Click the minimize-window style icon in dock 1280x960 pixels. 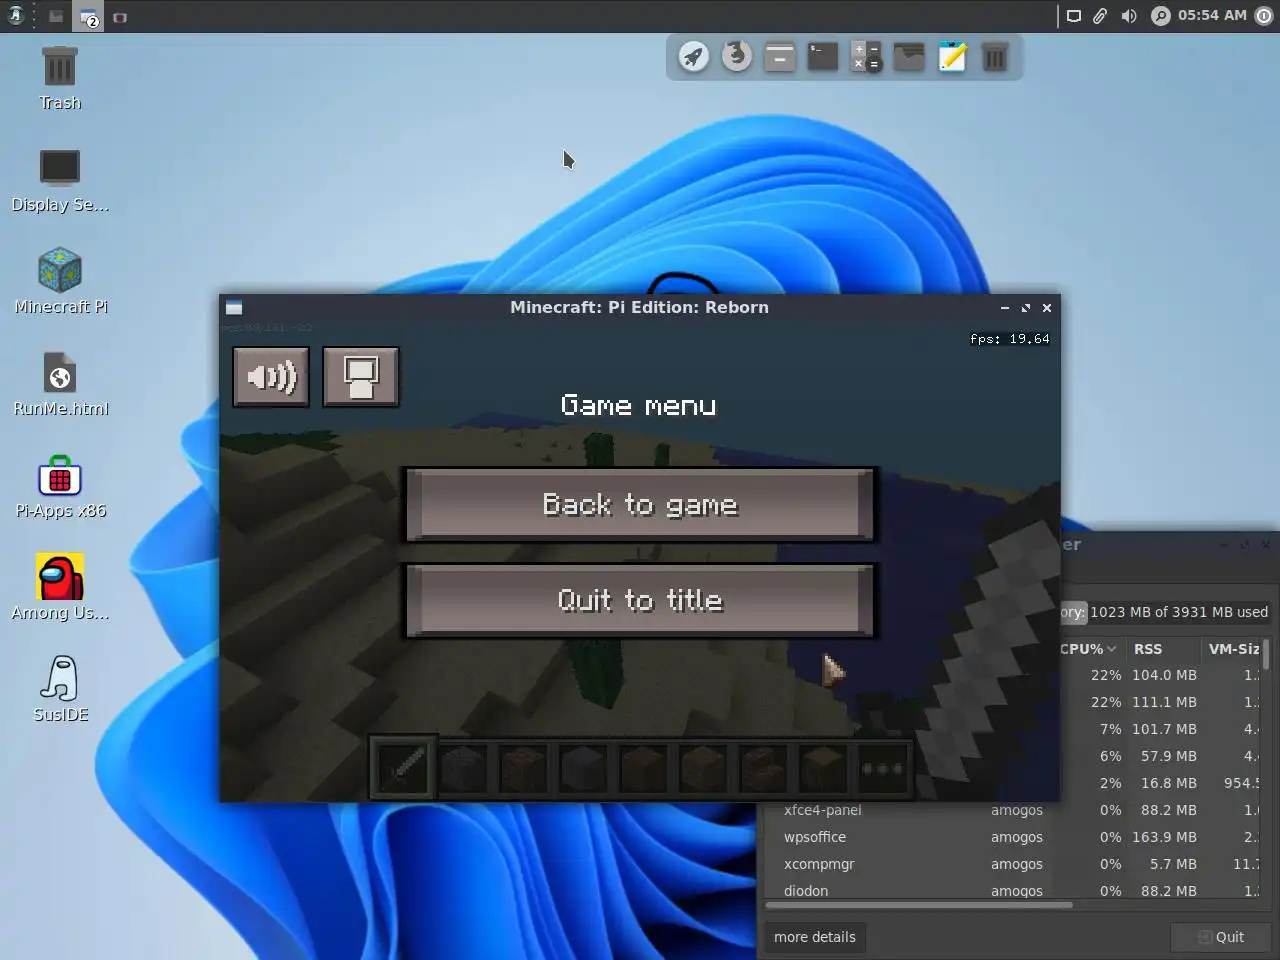(x=779, y=57)
